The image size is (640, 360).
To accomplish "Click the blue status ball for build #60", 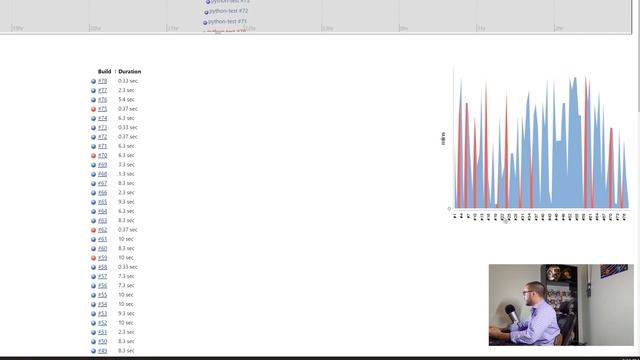I will [x=93, y=249].
